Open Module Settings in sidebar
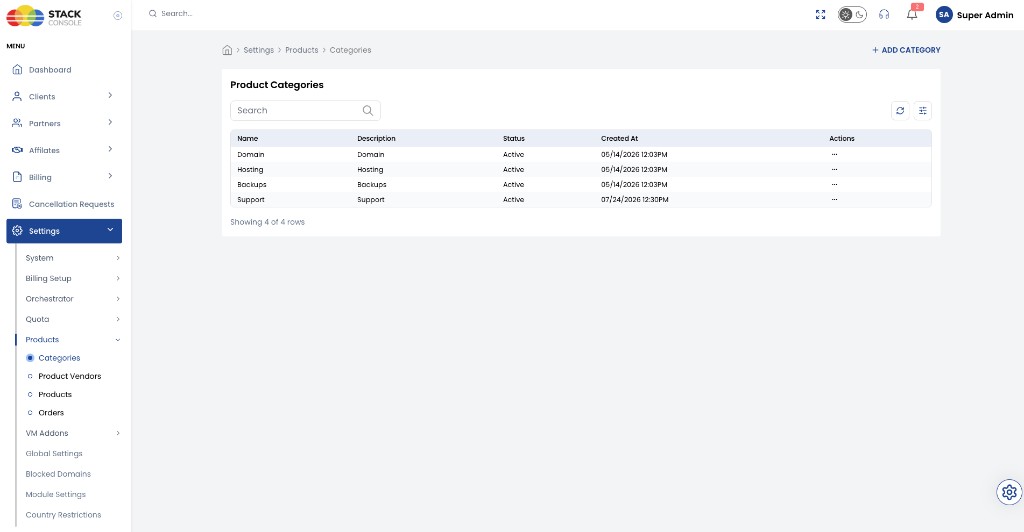1024x532 pixels. point(56,495)
